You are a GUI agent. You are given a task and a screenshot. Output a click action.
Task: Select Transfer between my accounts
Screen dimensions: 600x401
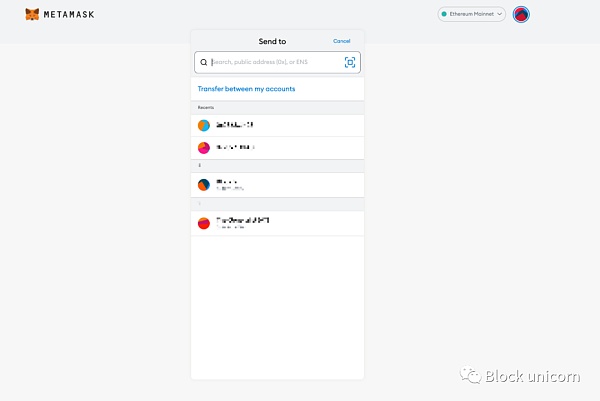[246, 89]
